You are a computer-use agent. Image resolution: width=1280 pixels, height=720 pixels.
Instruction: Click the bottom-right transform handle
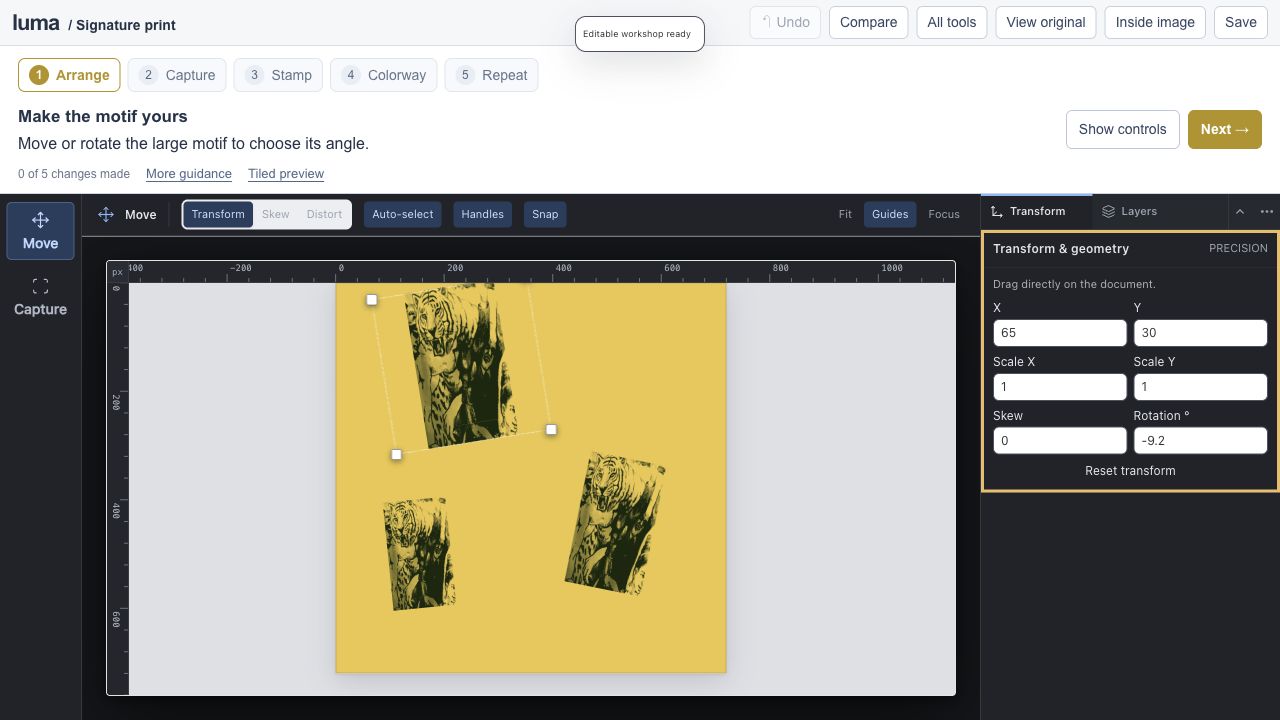[551, 430]
